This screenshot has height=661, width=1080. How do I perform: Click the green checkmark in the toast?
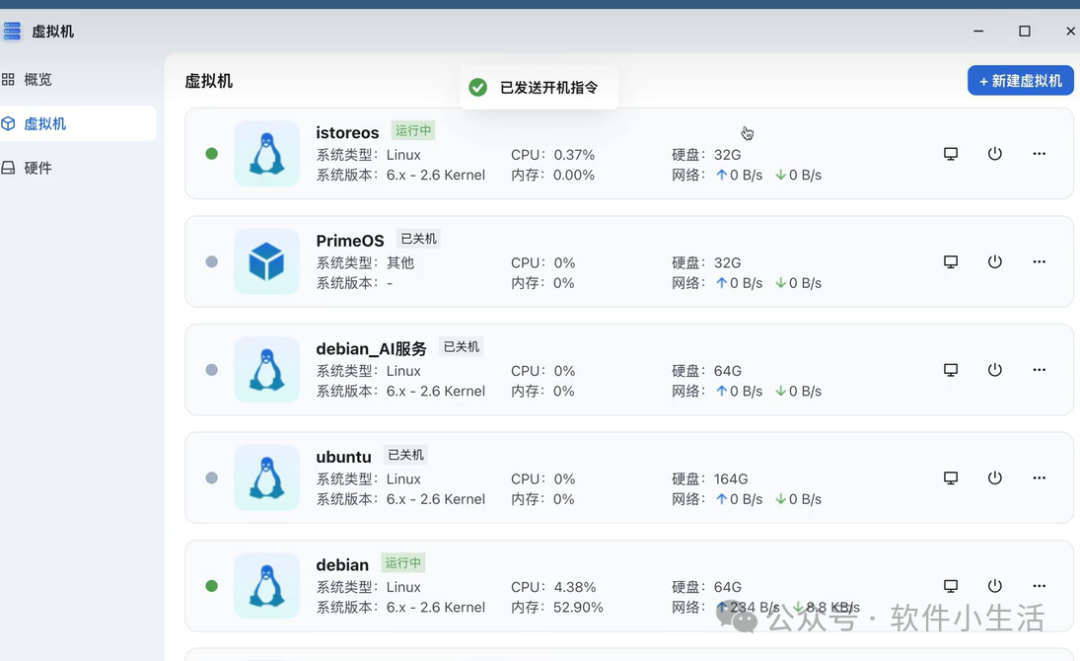(x=478, y=87)
